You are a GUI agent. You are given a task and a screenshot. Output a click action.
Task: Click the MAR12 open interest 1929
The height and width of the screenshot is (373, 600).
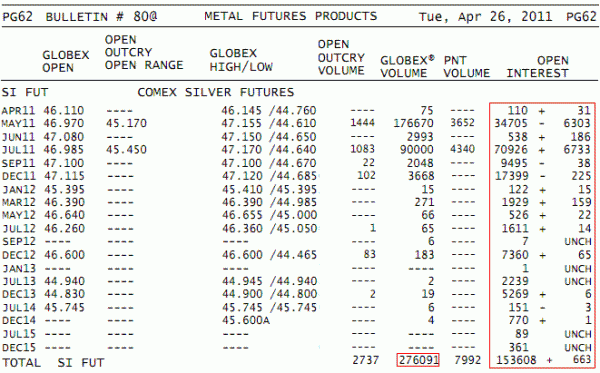[515, 202]
